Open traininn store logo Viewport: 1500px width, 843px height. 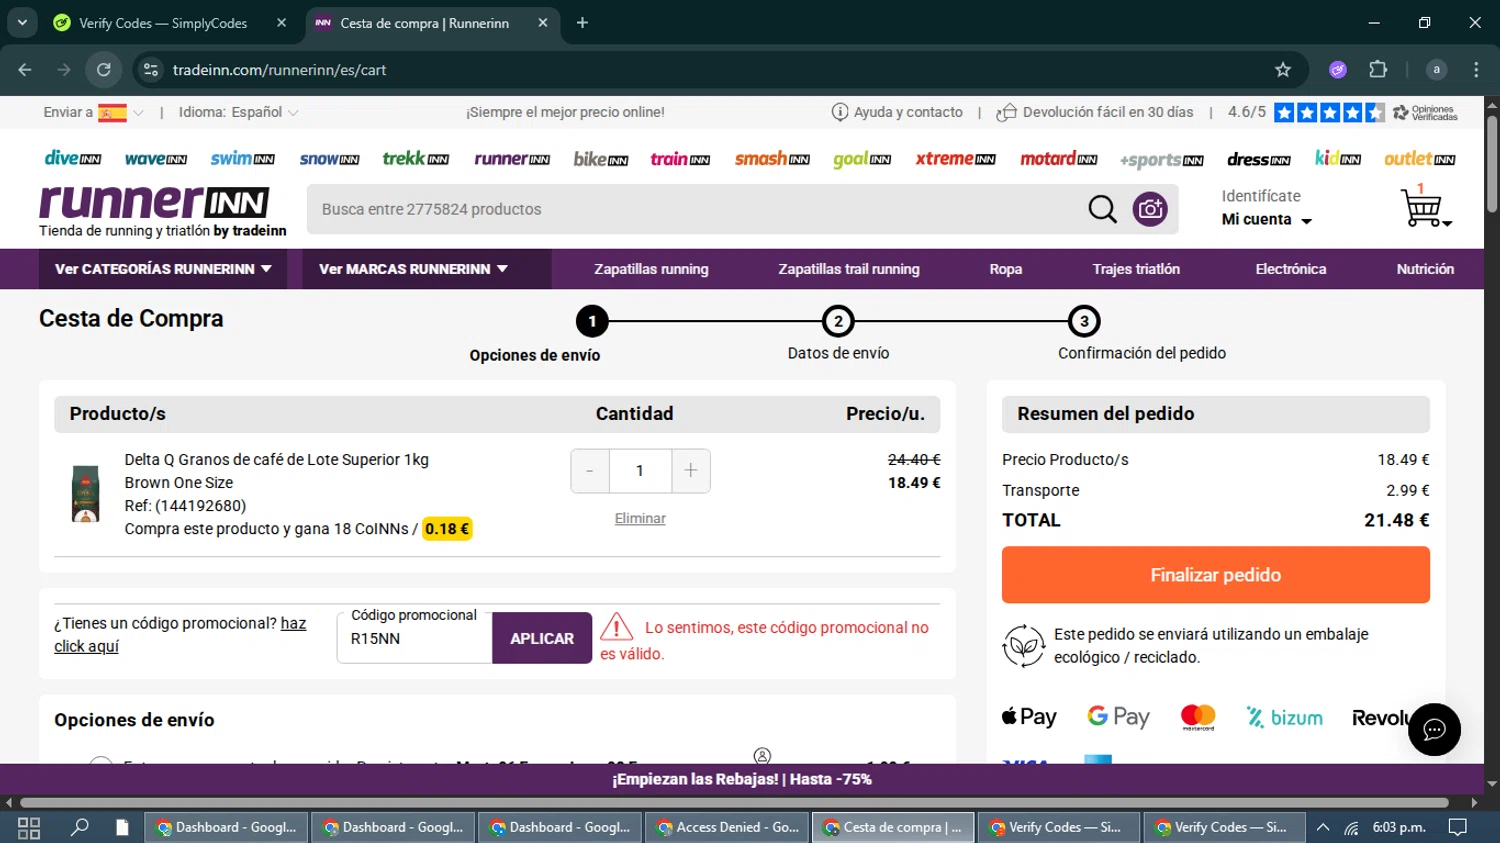point(680,159)
